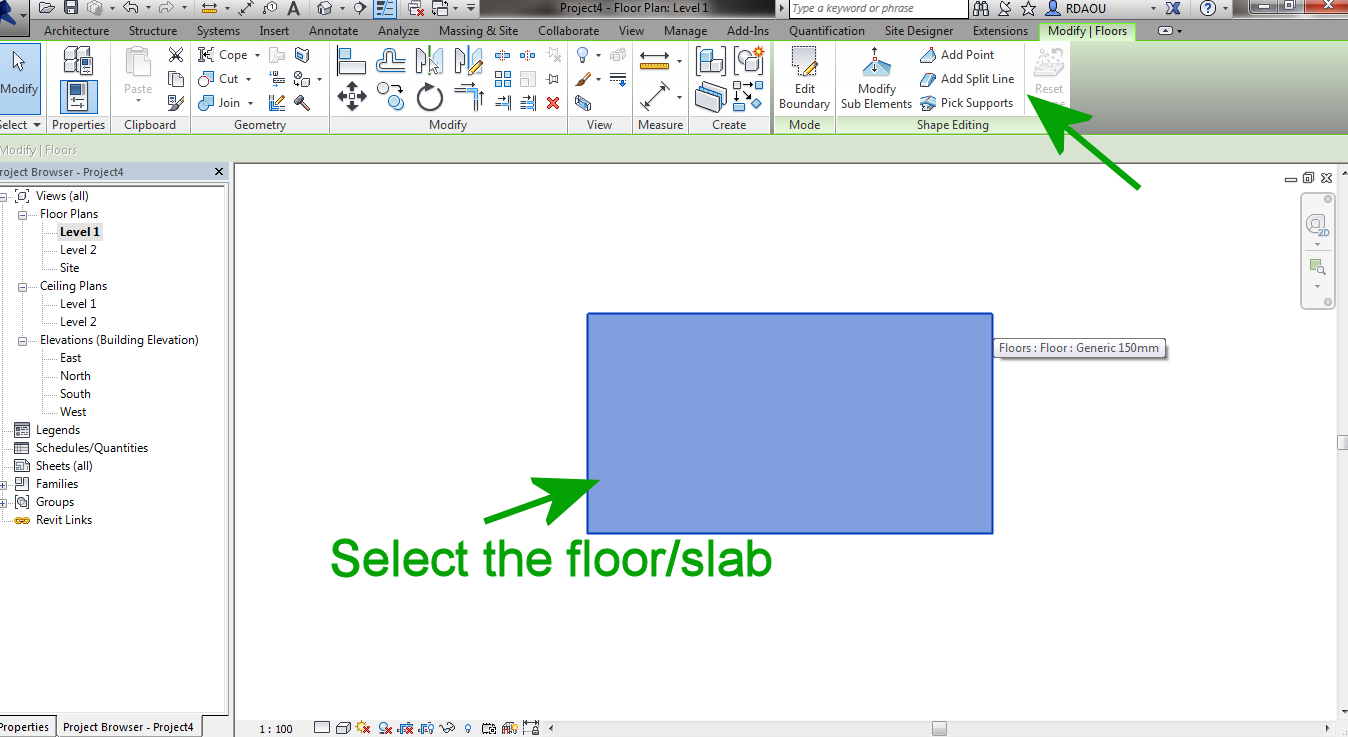The height and width of the screenshot is (737, 1348).
Task: Click the Copy tool with overlapping circles
Action: (x=391, y=97)
